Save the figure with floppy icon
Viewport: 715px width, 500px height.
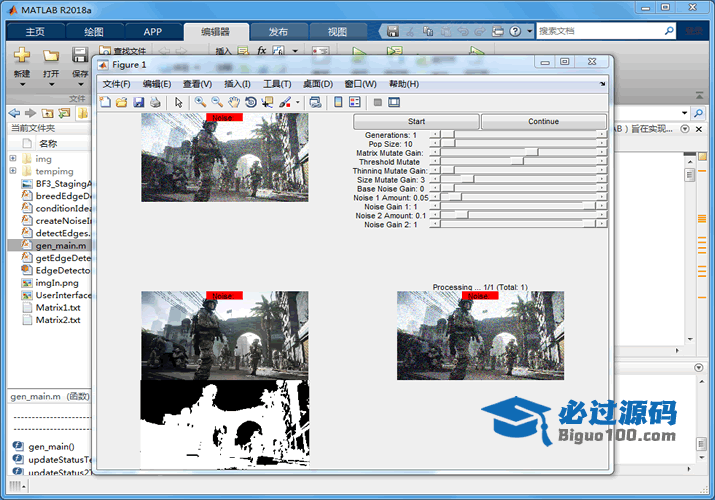(x=139, y=102)
